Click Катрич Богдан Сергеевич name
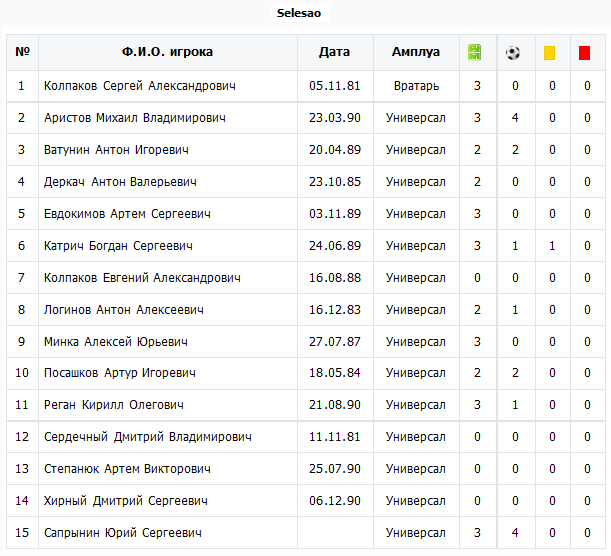 118,246
